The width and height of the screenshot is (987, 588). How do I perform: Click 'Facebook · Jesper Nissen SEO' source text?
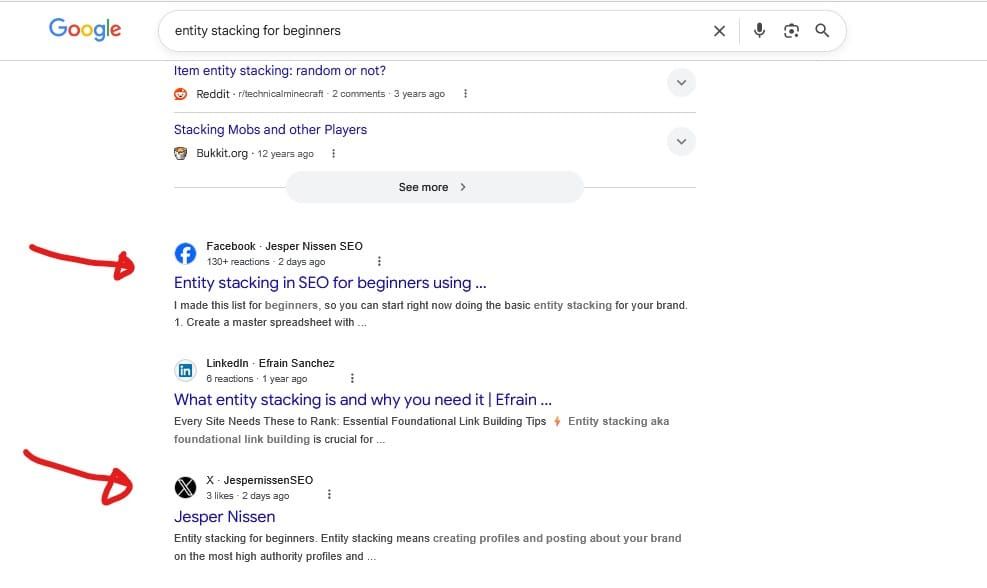(x=285, y=246)
